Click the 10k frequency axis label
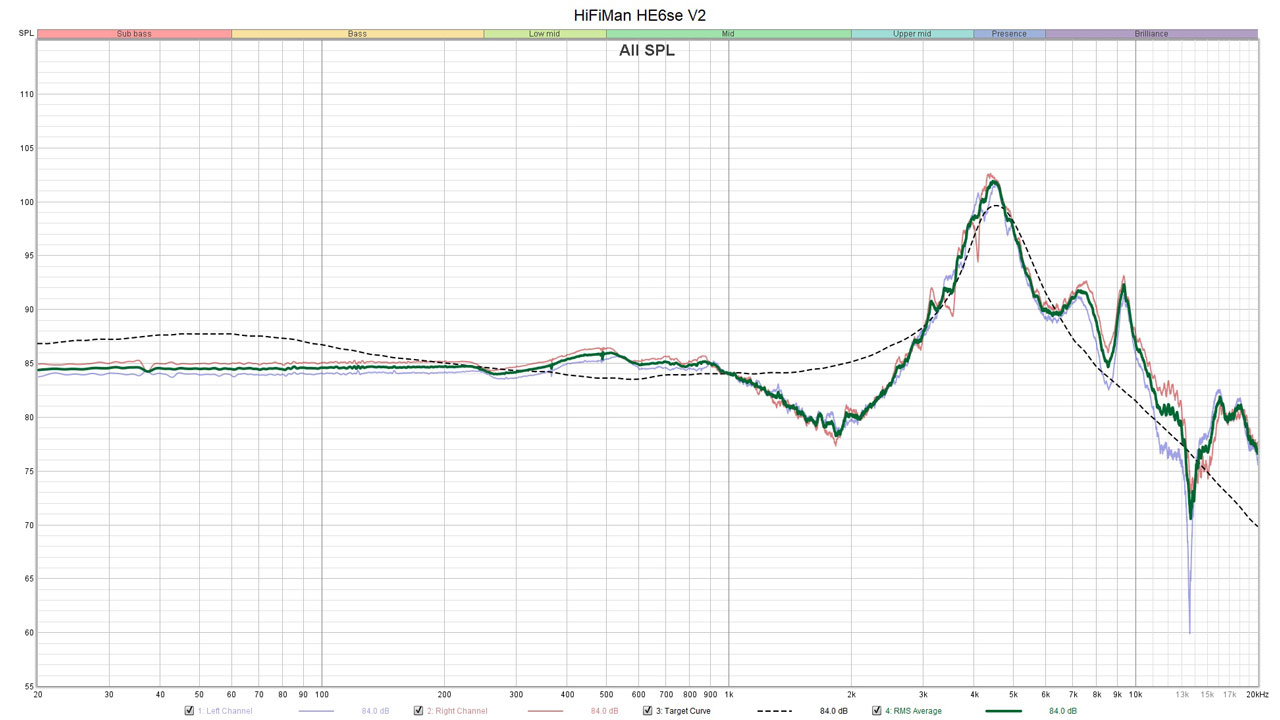 tap(1135, 694)
